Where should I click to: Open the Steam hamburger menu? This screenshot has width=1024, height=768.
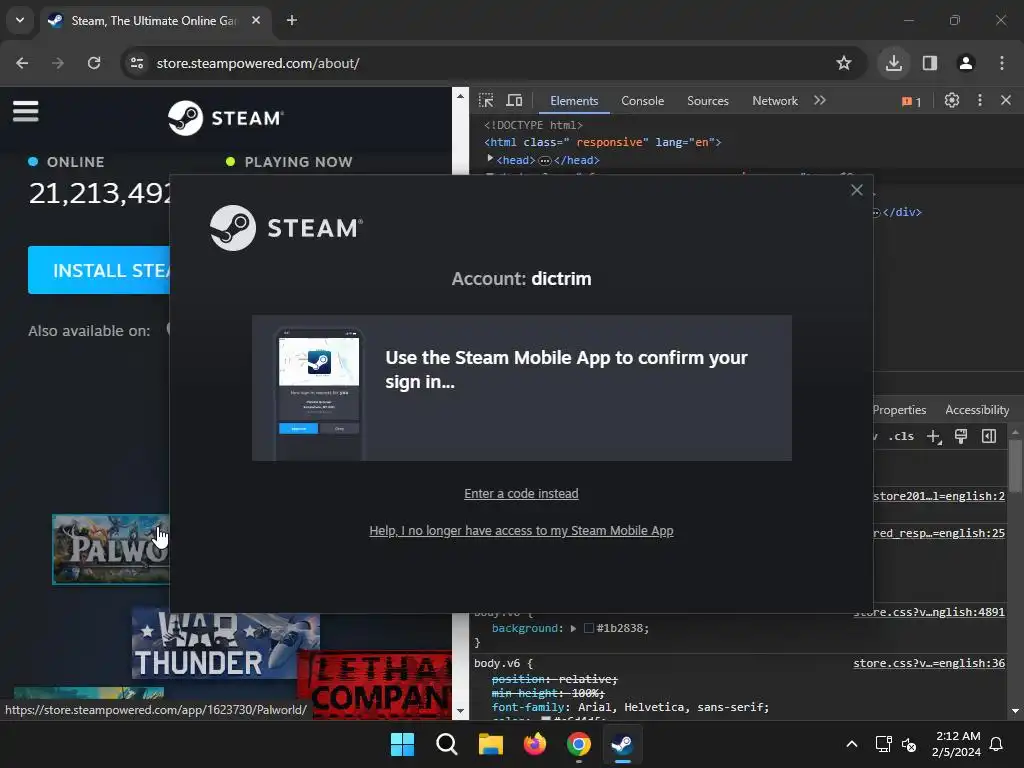tap(25, 111)
